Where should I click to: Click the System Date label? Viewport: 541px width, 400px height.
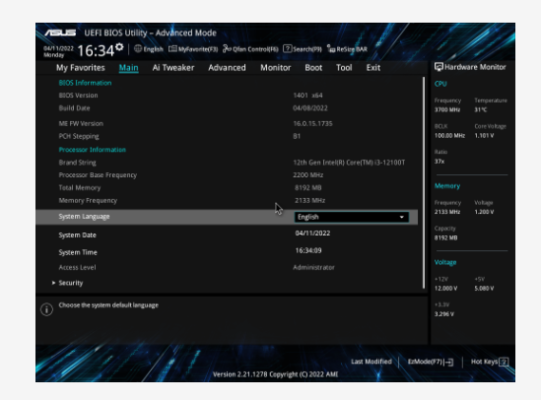(x=77, y=235)
